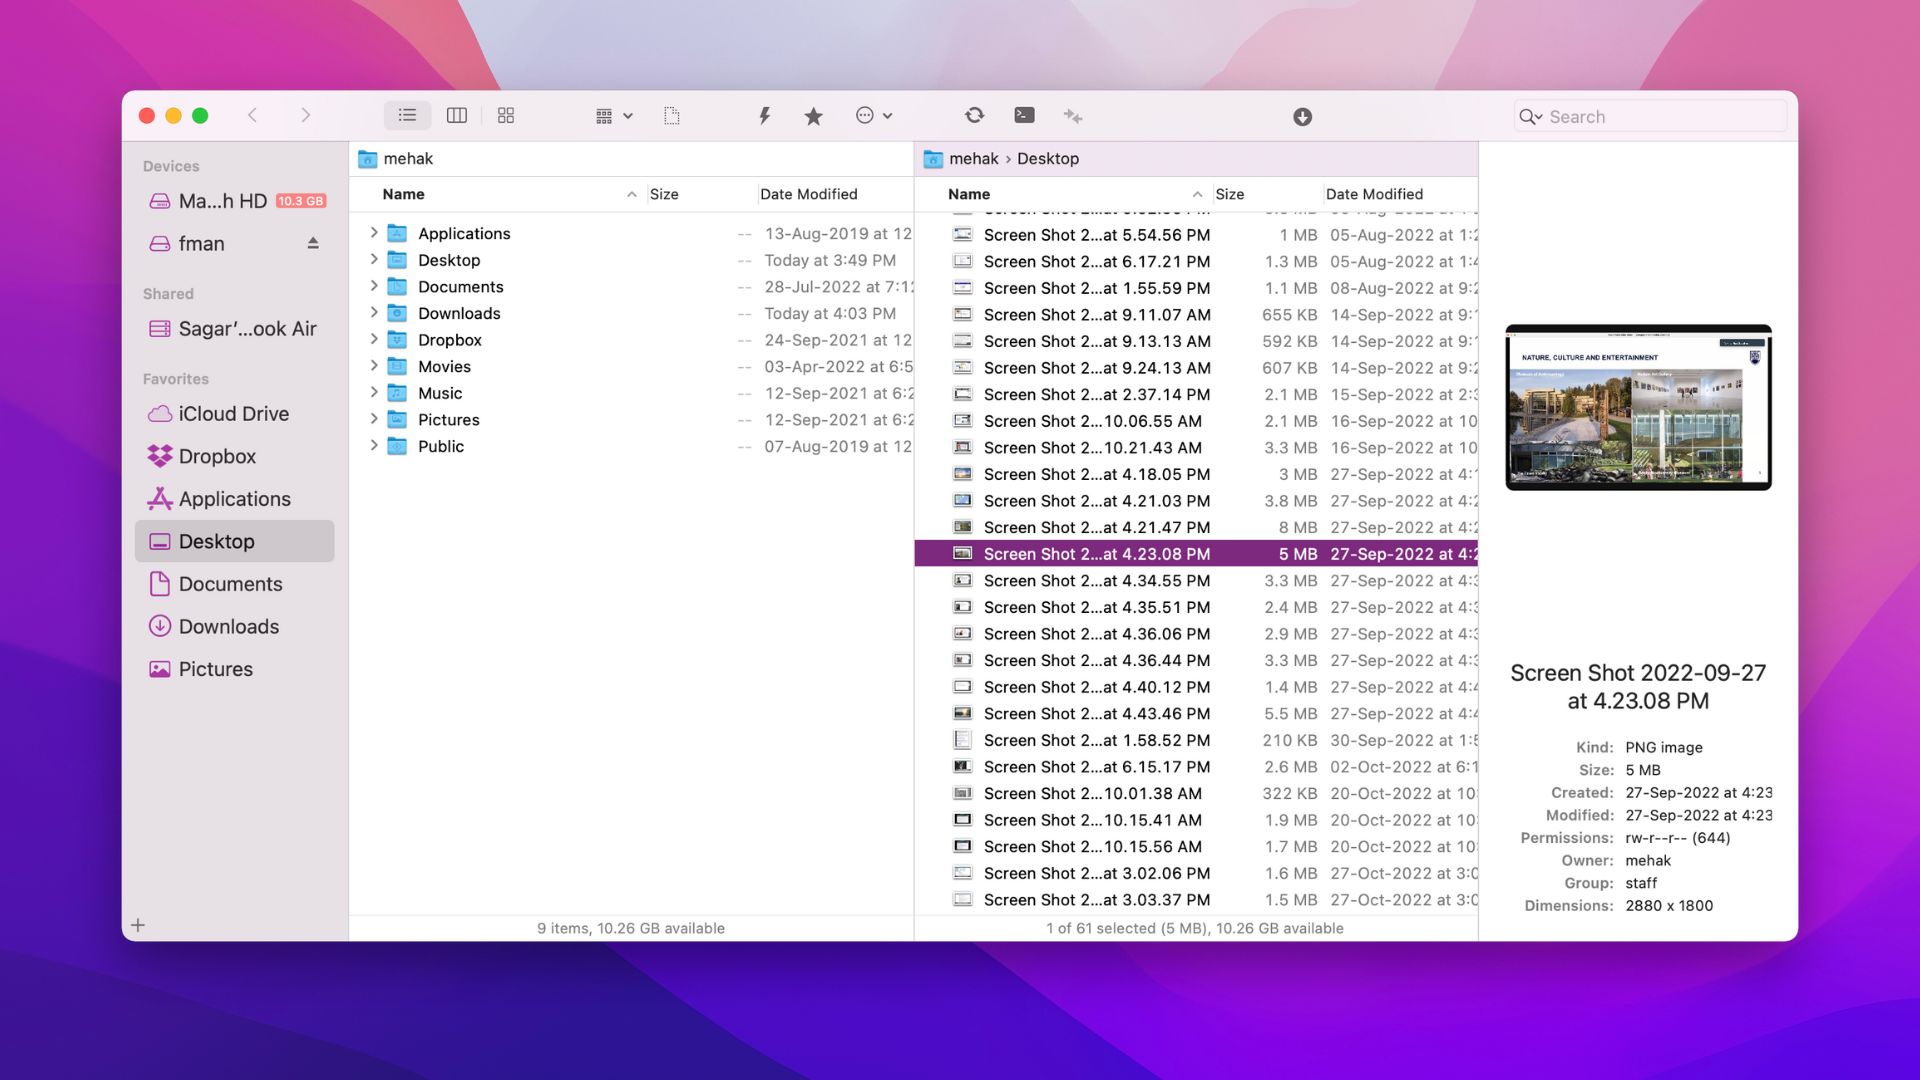The height and width of the screenshot is (1080, 1920).
Task: Select the action/lightning bolt icon
Action: click(764, 116)
